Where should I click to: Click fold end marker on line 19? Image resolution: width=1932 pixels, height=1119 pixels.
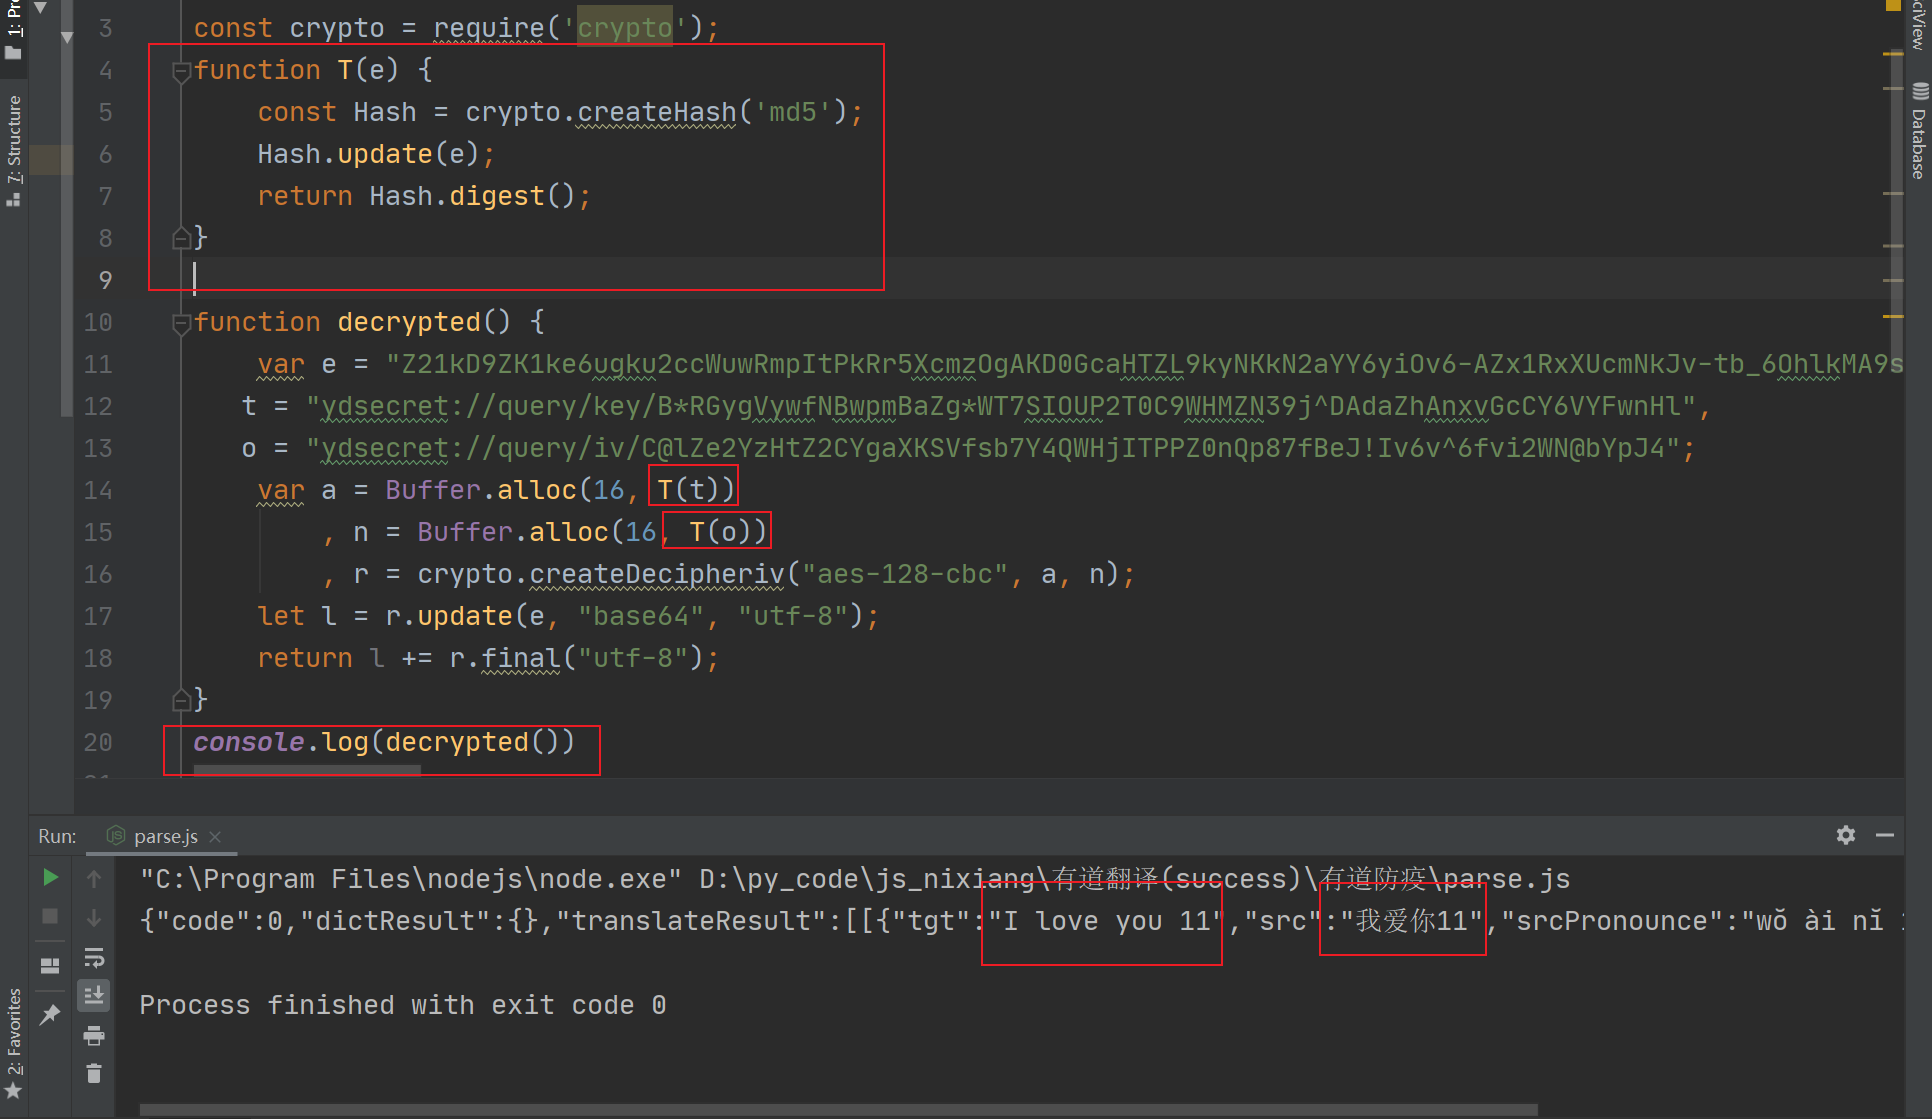(181, 700)
